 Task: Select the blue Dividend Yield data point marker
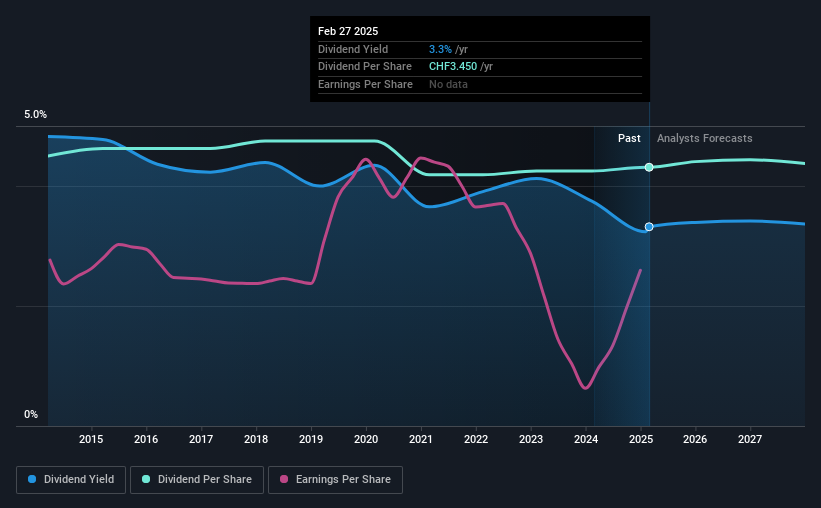coord(649,227)
